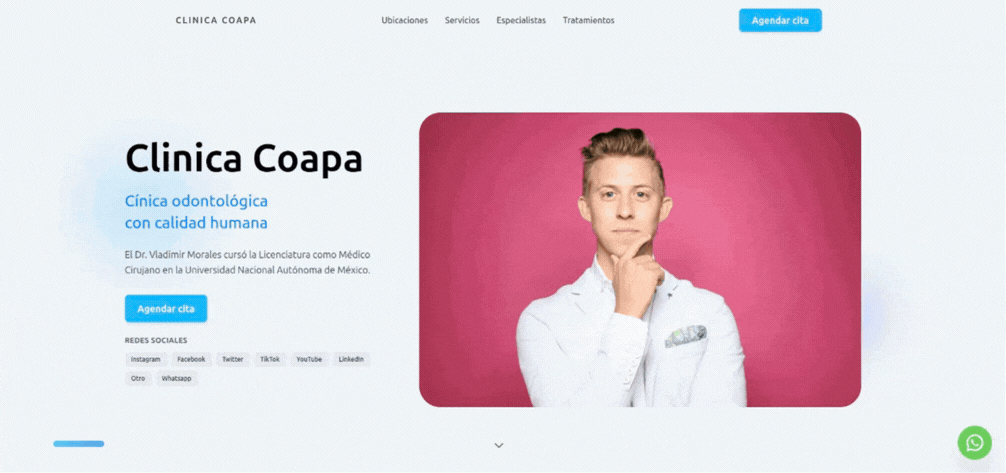Click the blue progress bar indicator

(x=78, y=443)
